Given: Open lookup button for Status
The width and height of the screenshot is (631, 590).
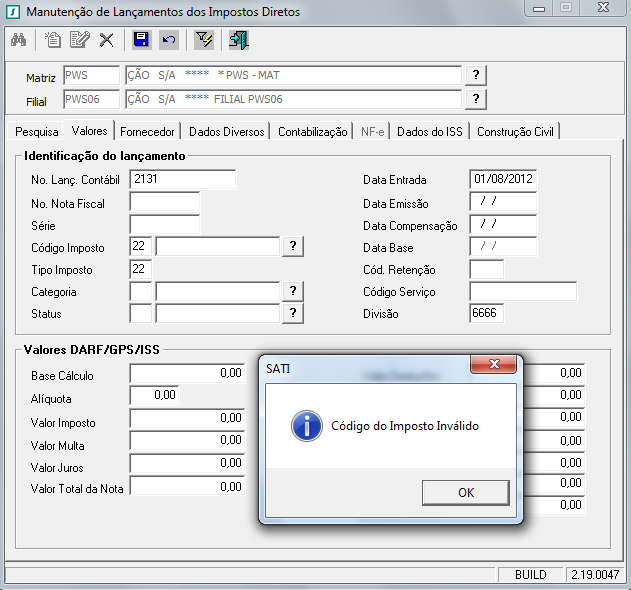Looking at the screenshot, I should [x=293, y=313].
